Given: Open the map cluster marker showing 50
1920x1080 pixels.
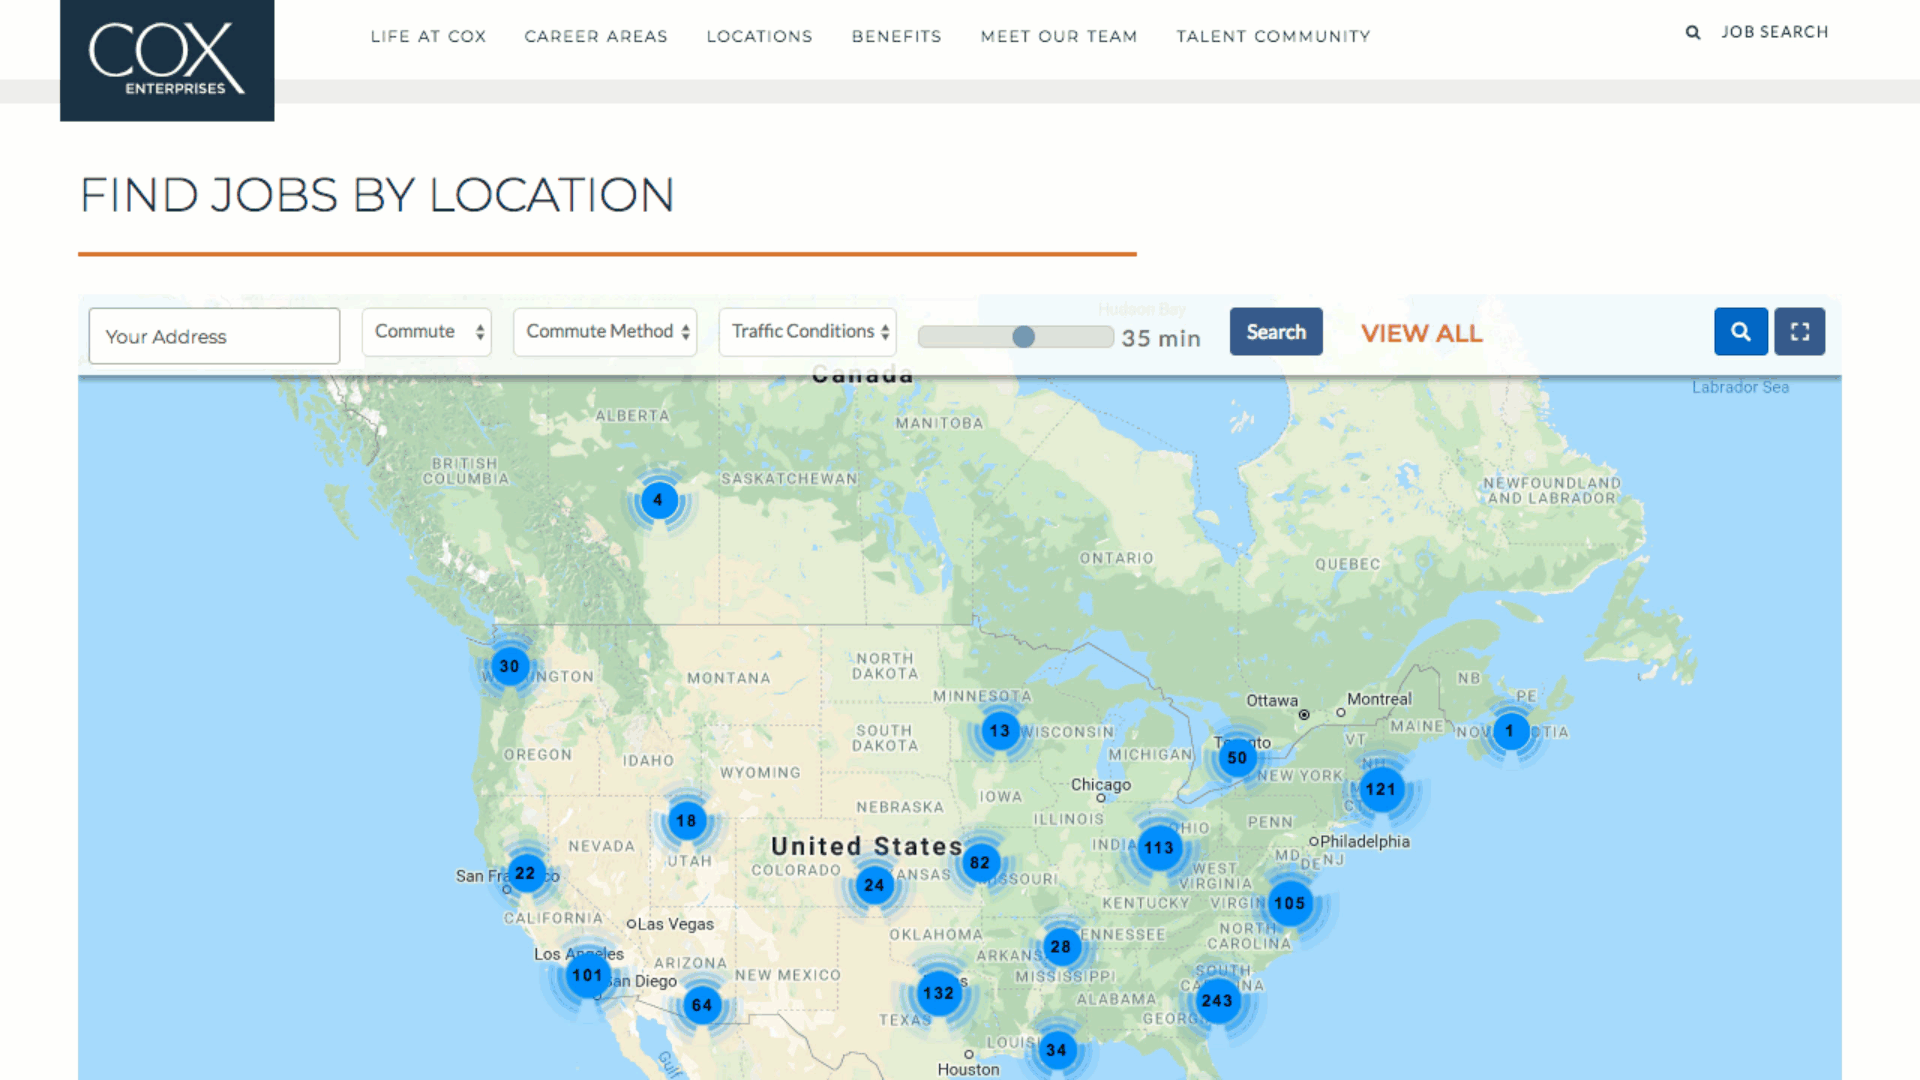Looking at the screenshot, I should pos(1237,758).
